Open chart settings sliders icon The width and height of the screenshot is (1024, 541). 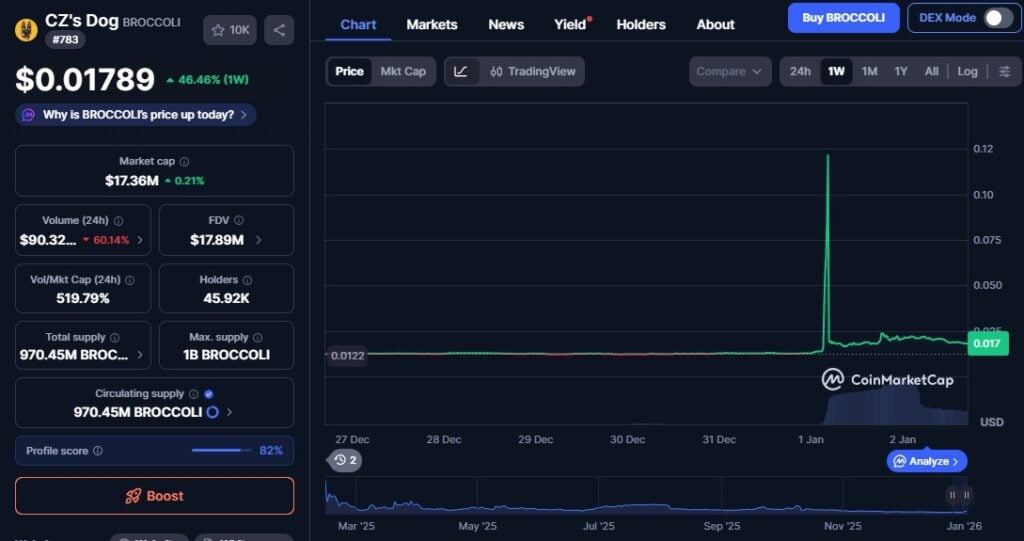pyautogui.click(x=1004, y=72)
